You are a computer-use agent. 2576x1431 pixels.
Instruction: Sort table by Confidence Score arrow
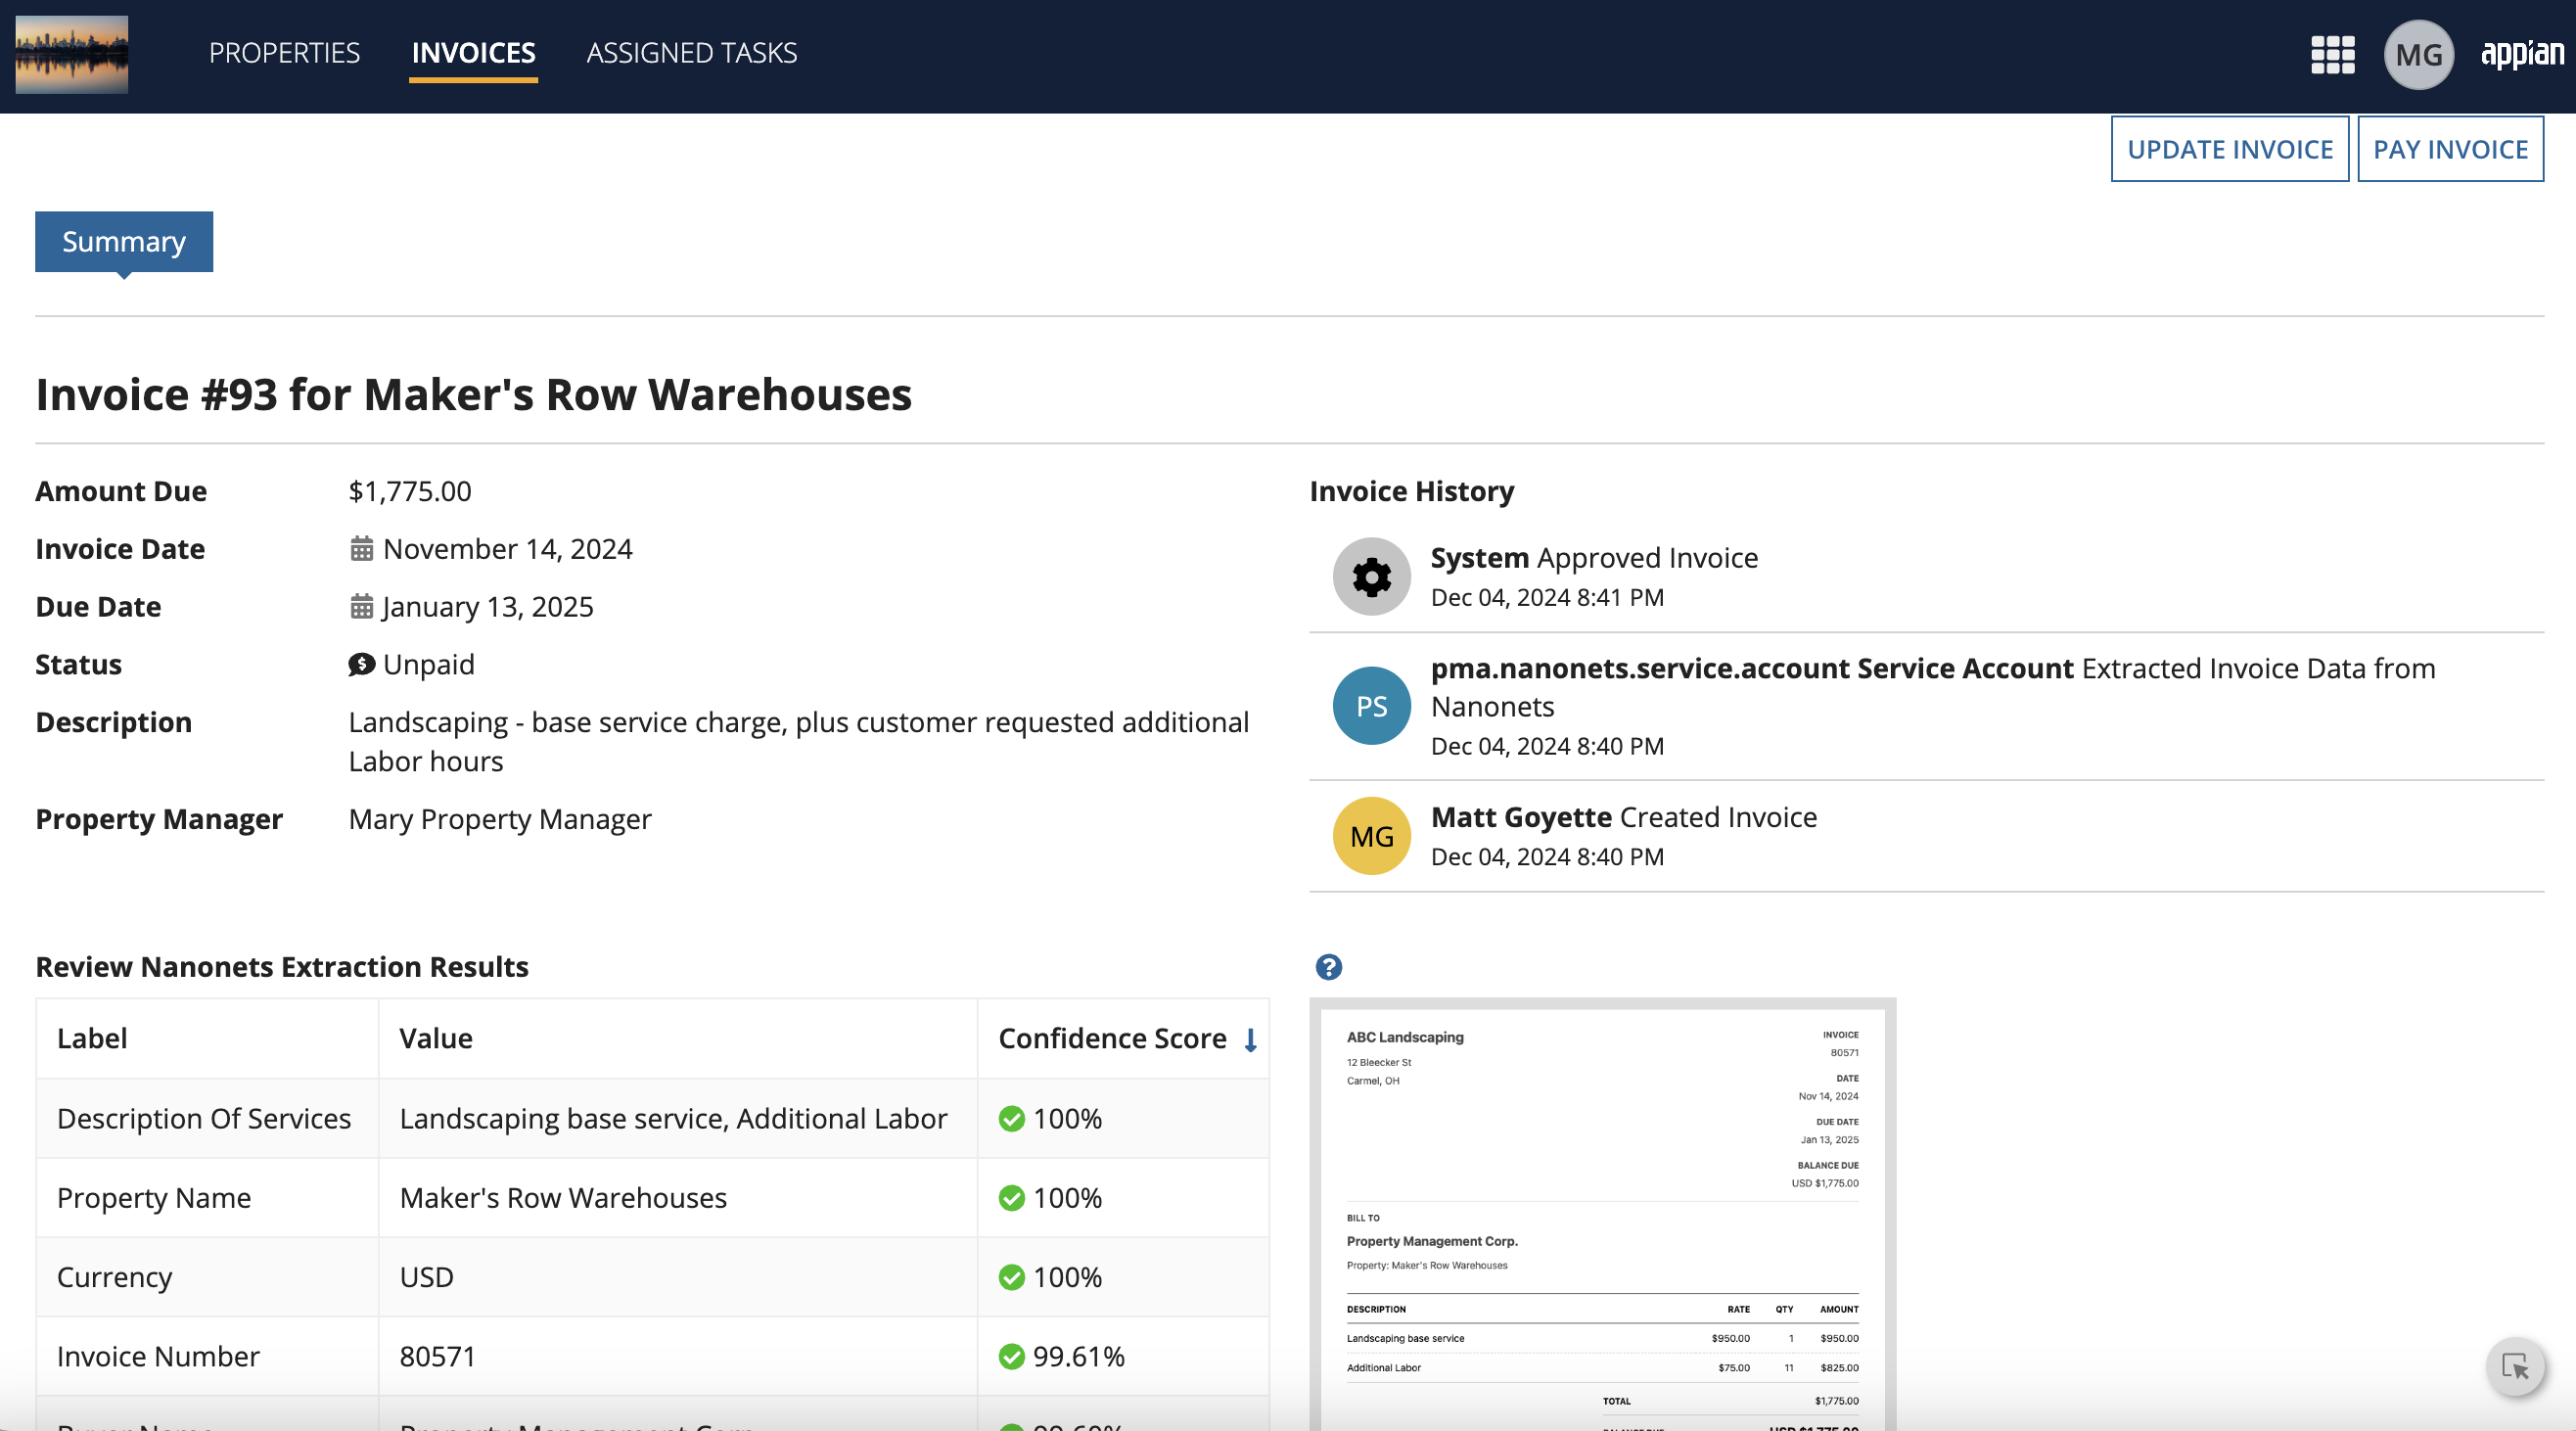pyautogui.click(x=1250, y=1040)
